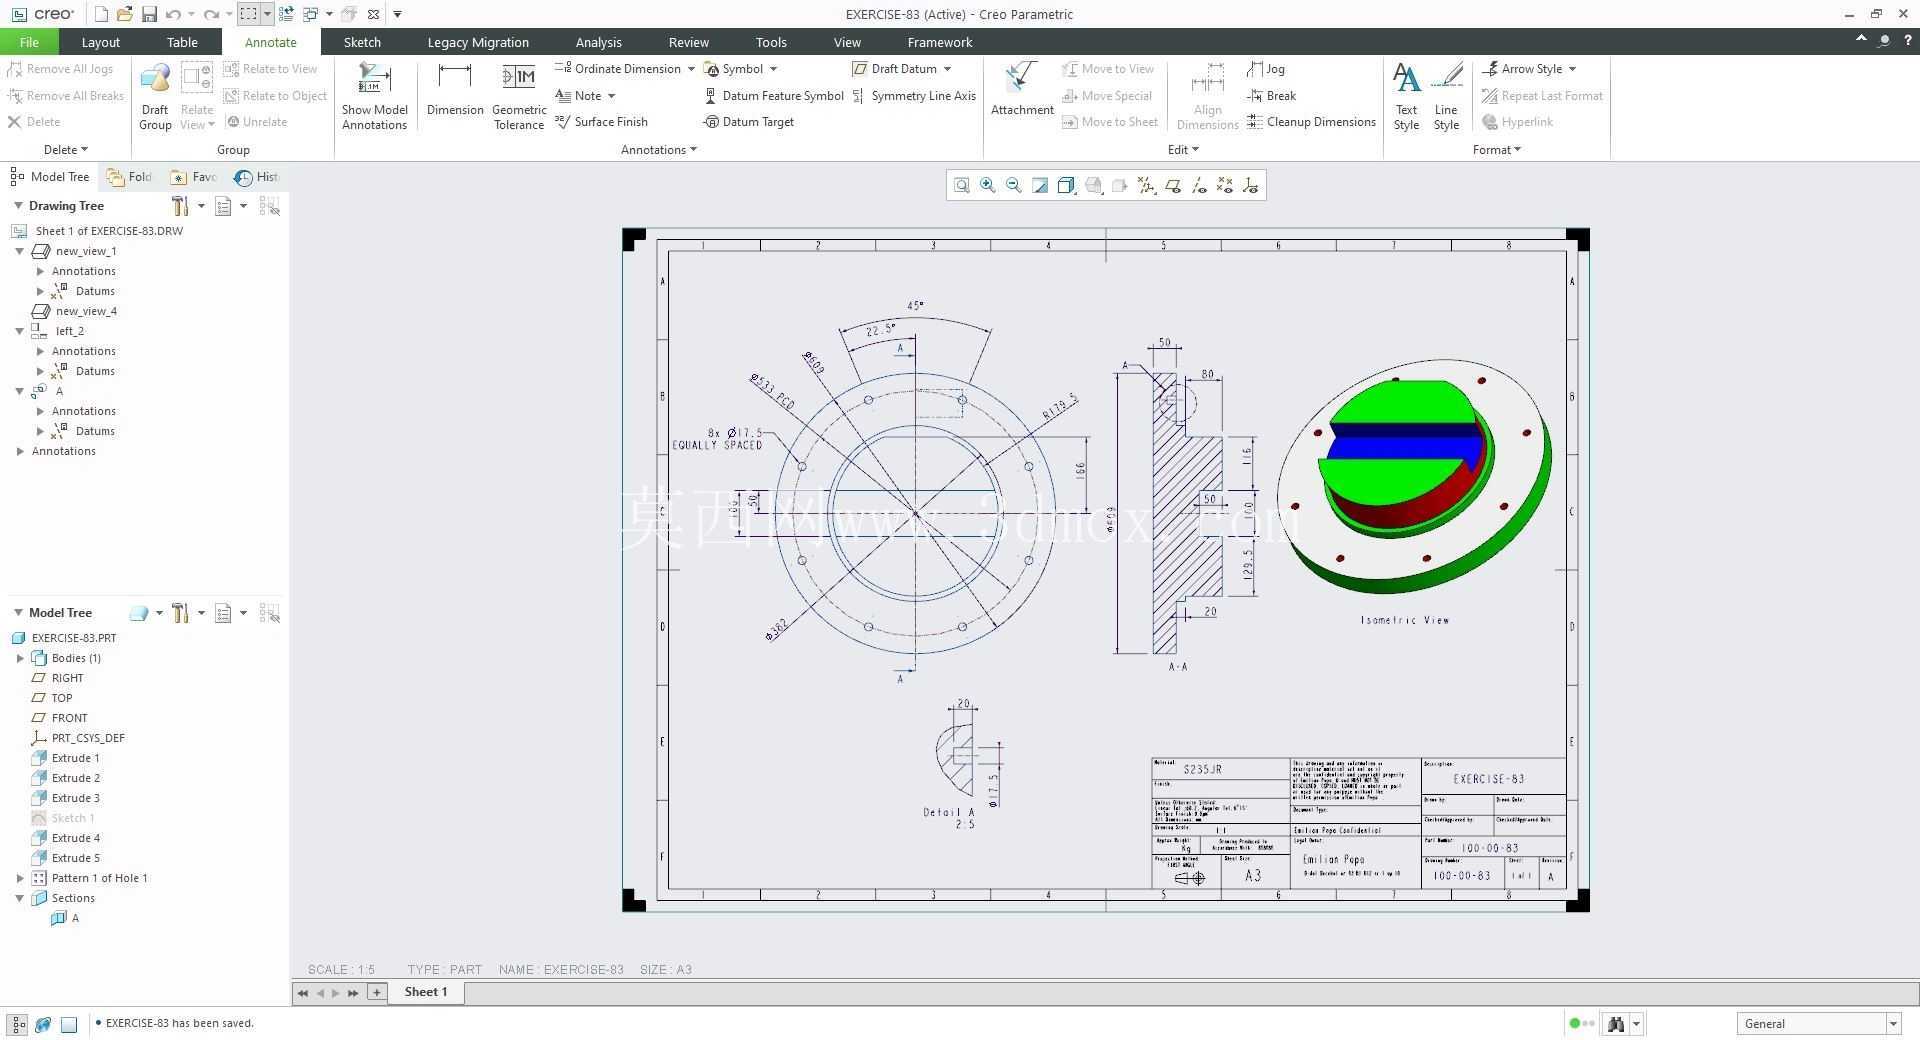Click Symmetry Line Axis
This screenshot has height=1040, width=1920.
pos(914,96)
